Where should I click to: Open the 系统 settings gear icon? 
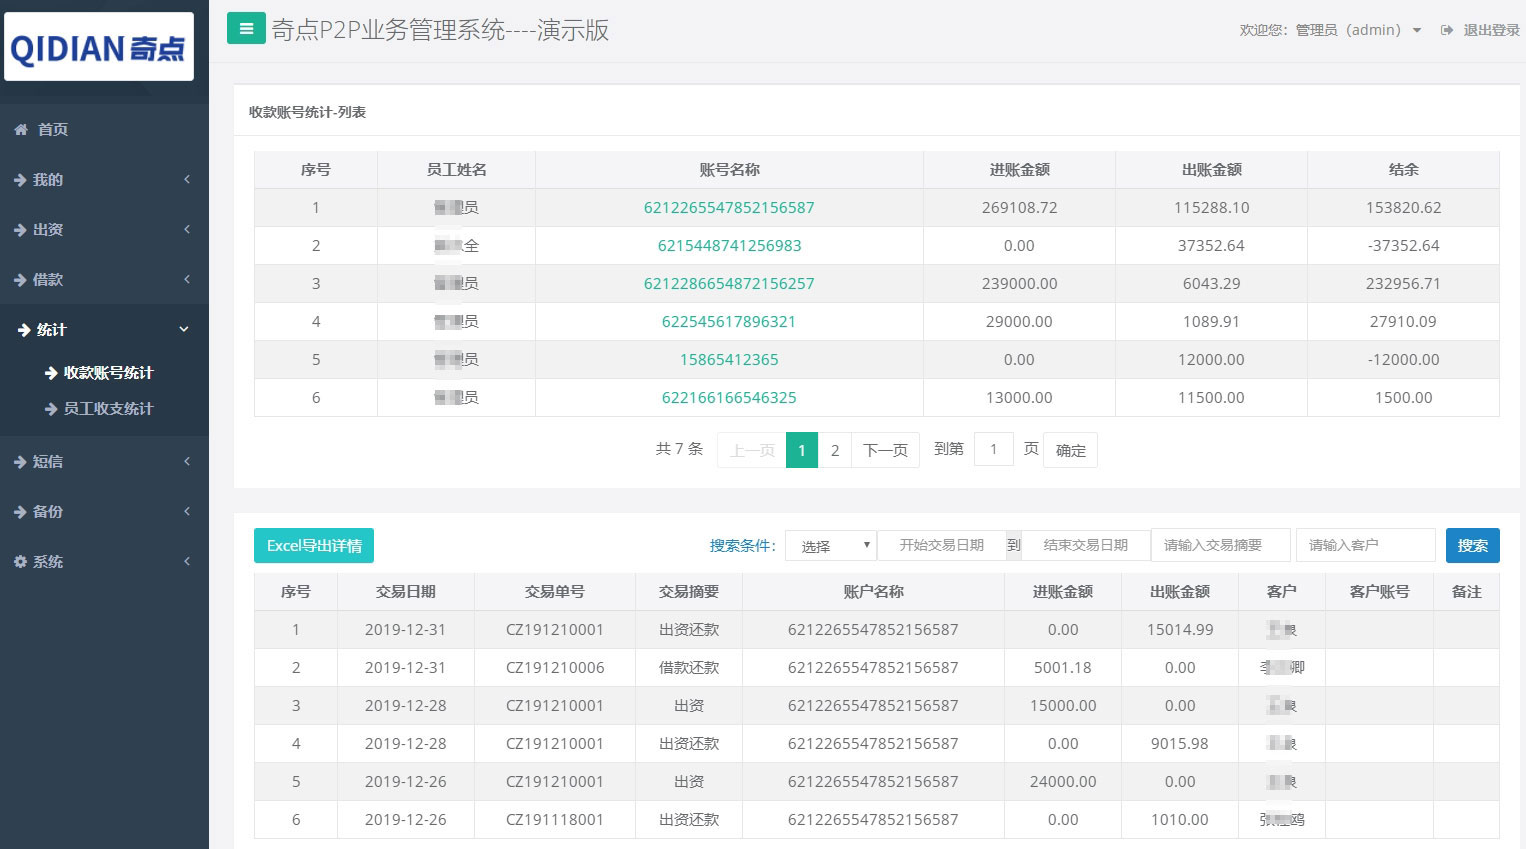click(x=18, y=561)
